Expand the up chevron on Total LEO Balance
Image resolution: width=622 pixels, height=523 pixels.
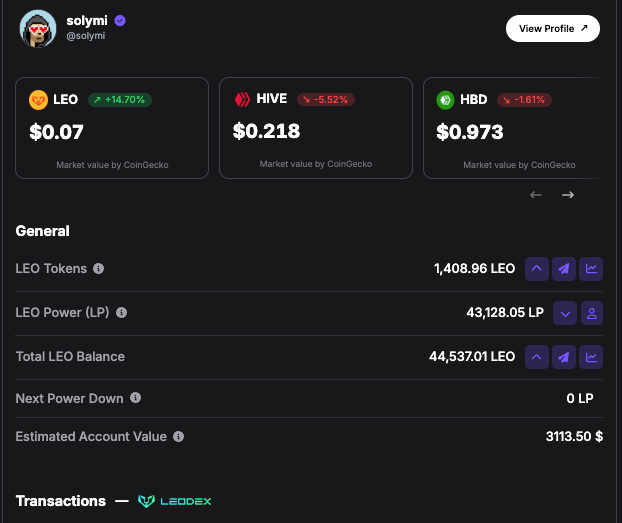(x=537, y=357)
